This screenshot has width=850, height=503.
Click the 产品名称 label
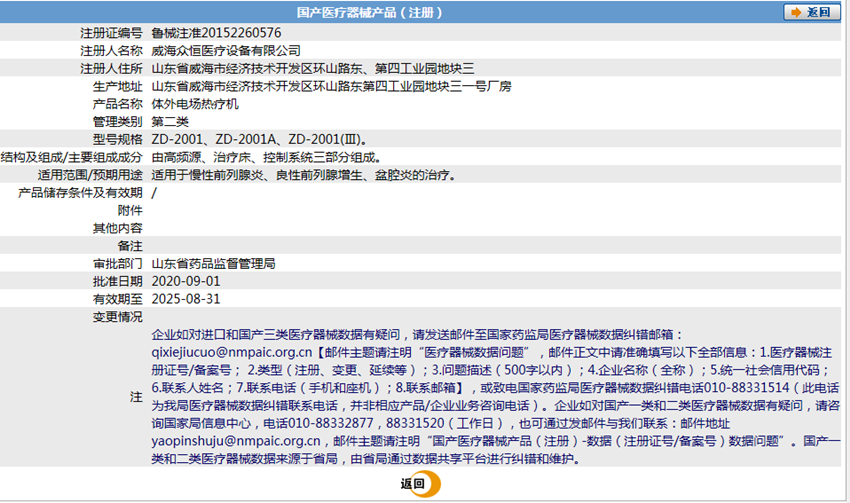coord(118,104)
